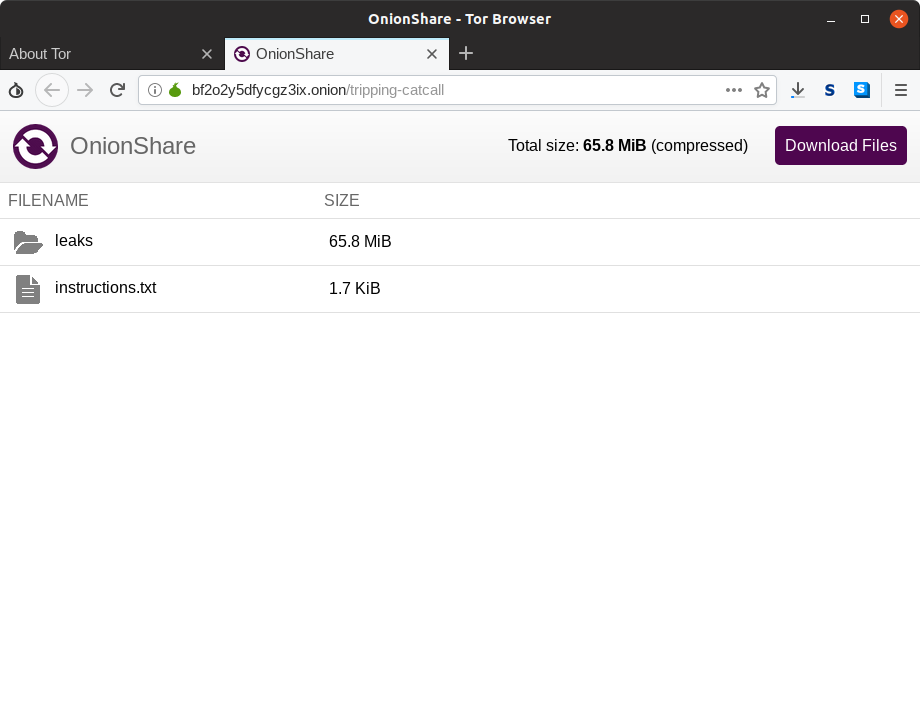Click the Total size text in header

(x=628, y=145)
